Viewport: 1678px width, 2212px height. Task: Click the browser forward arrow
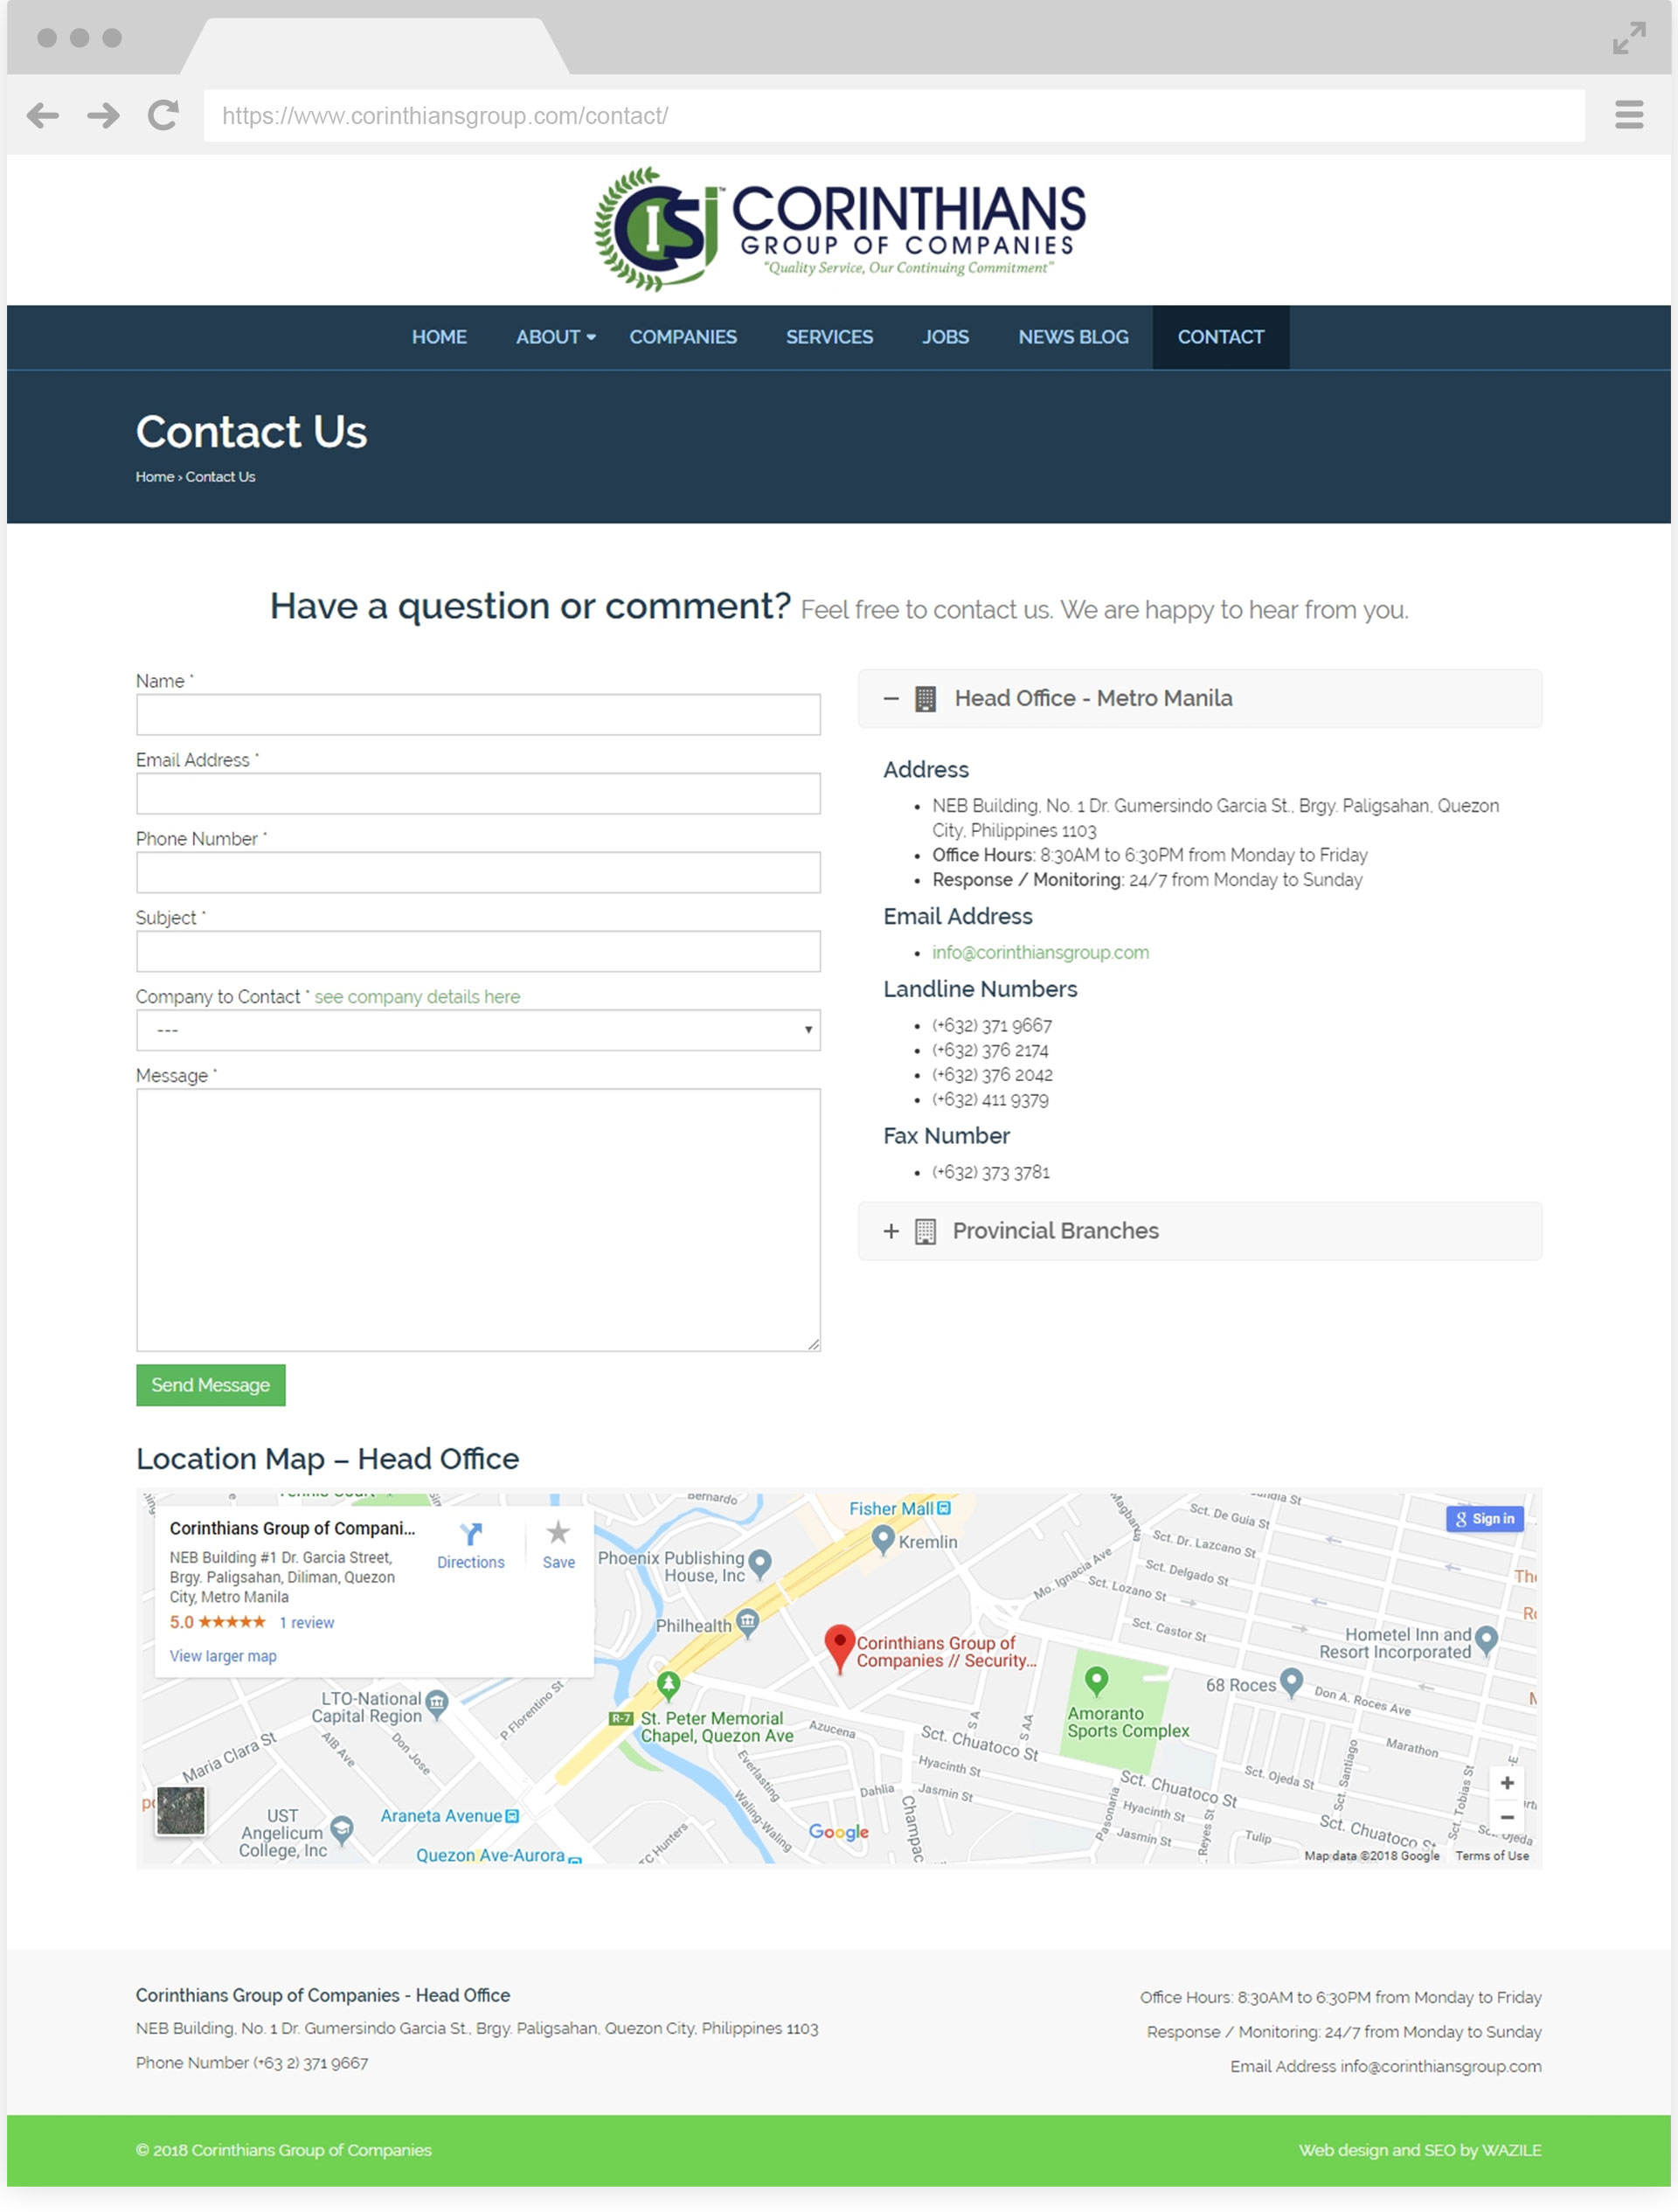103,116
